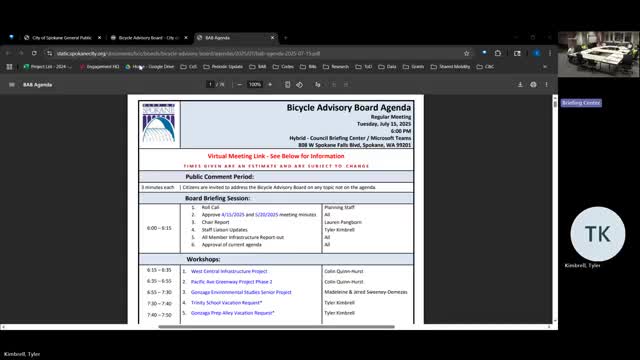
Task: Expand the CBC bookmark folder
Action: (x=485, y=67)
